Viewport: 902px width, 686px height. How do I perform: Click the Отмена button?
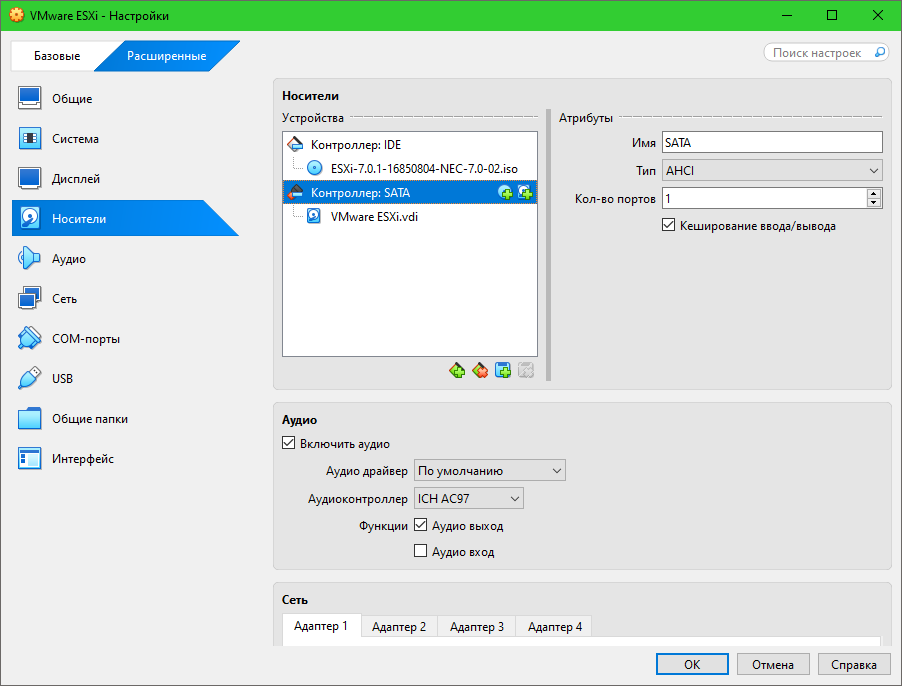pyautogui.click(x=773, y=664)
